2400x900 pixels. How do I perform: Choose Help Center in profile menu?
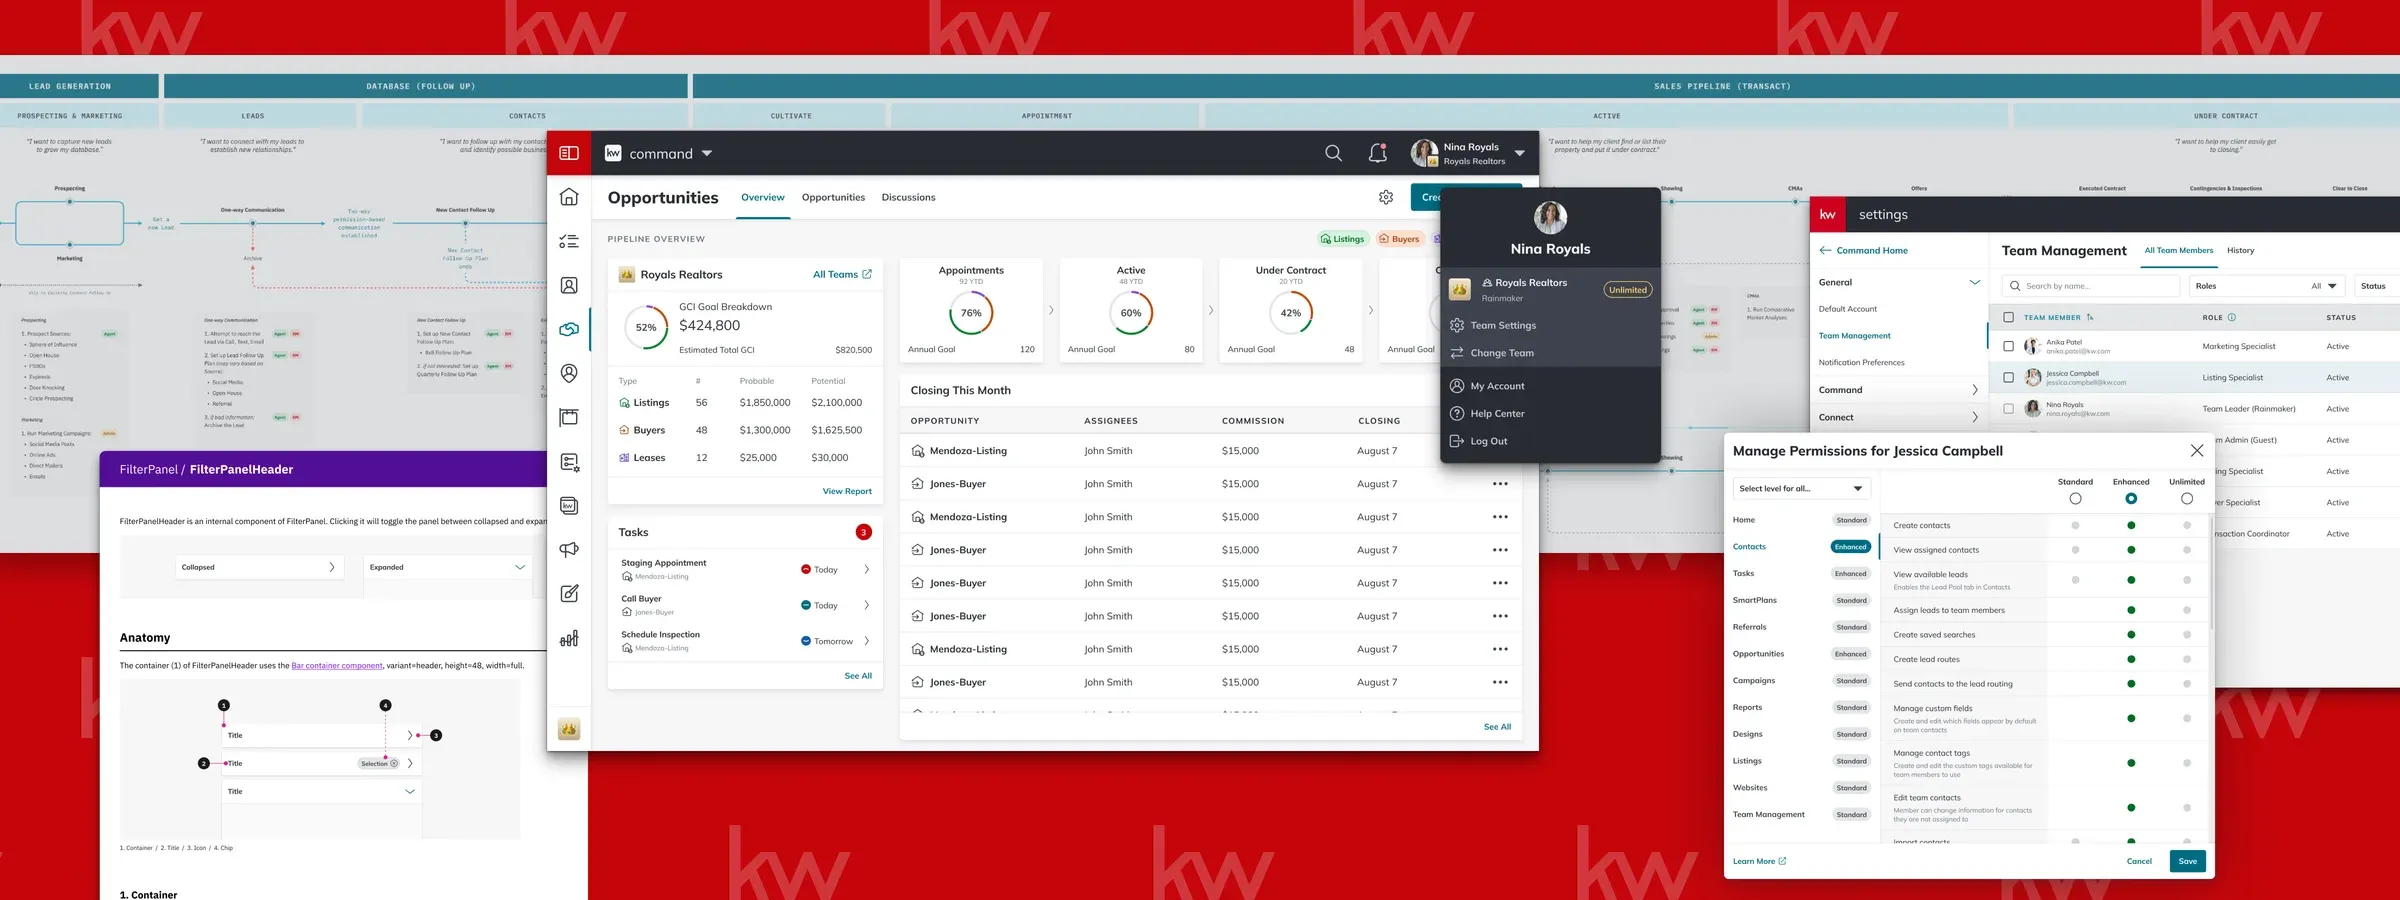point(1497,414)
